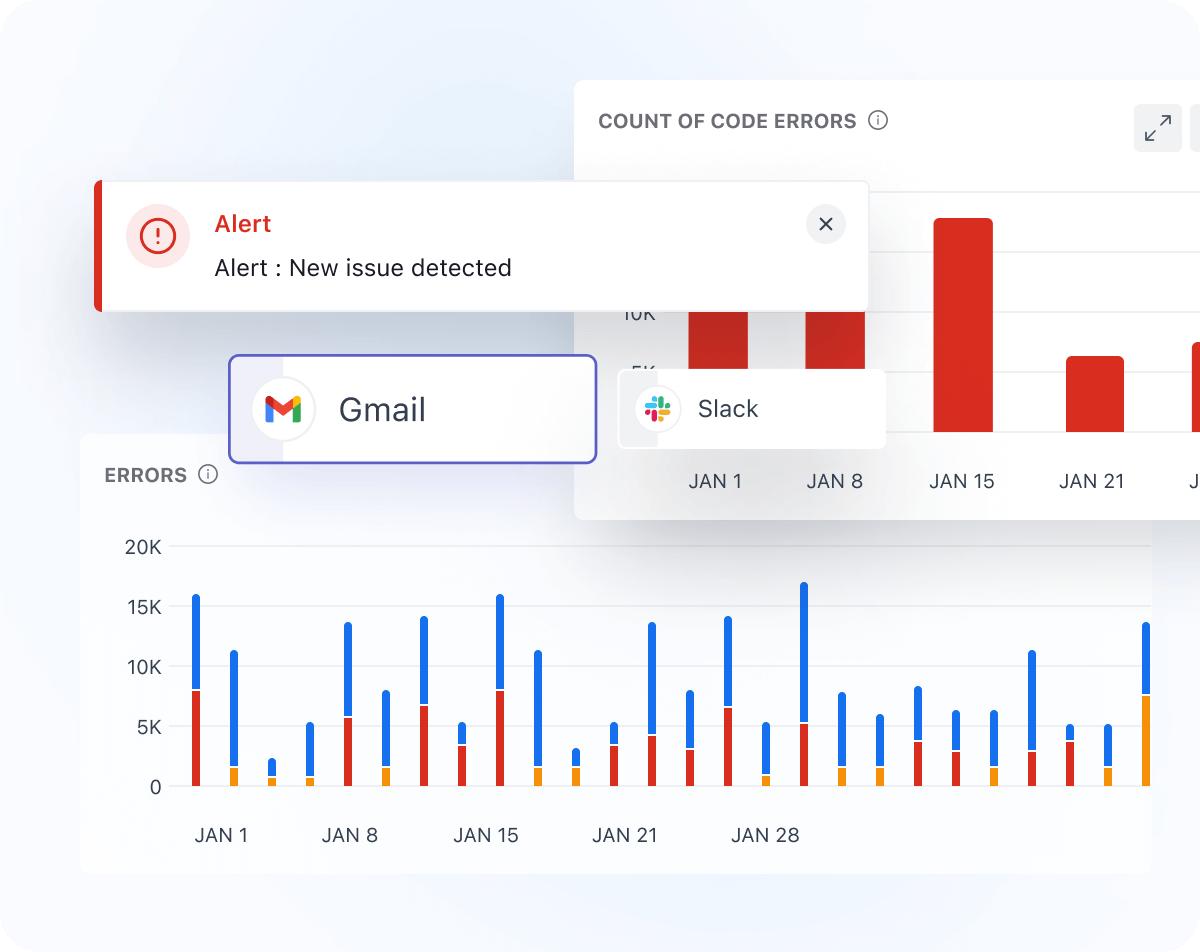Click the tallest stacked bar in Errors chart
Viewport: 1200px width, 952px height.
804,684
